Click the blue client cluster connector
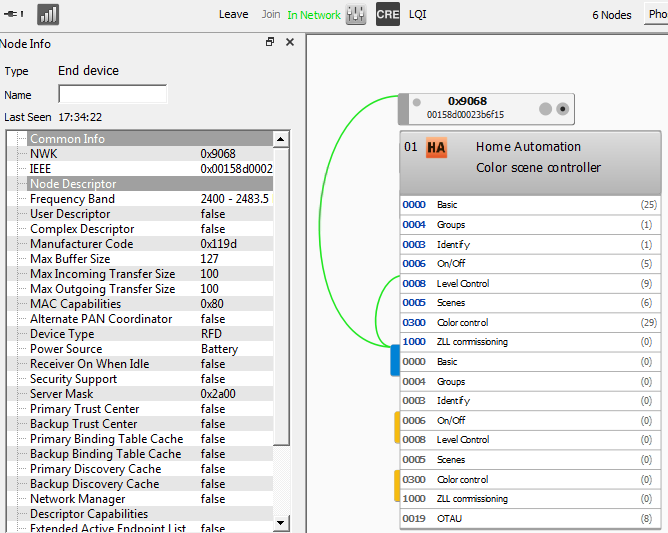Viewport: 668px width, 533px height. [x=395, y=360]
